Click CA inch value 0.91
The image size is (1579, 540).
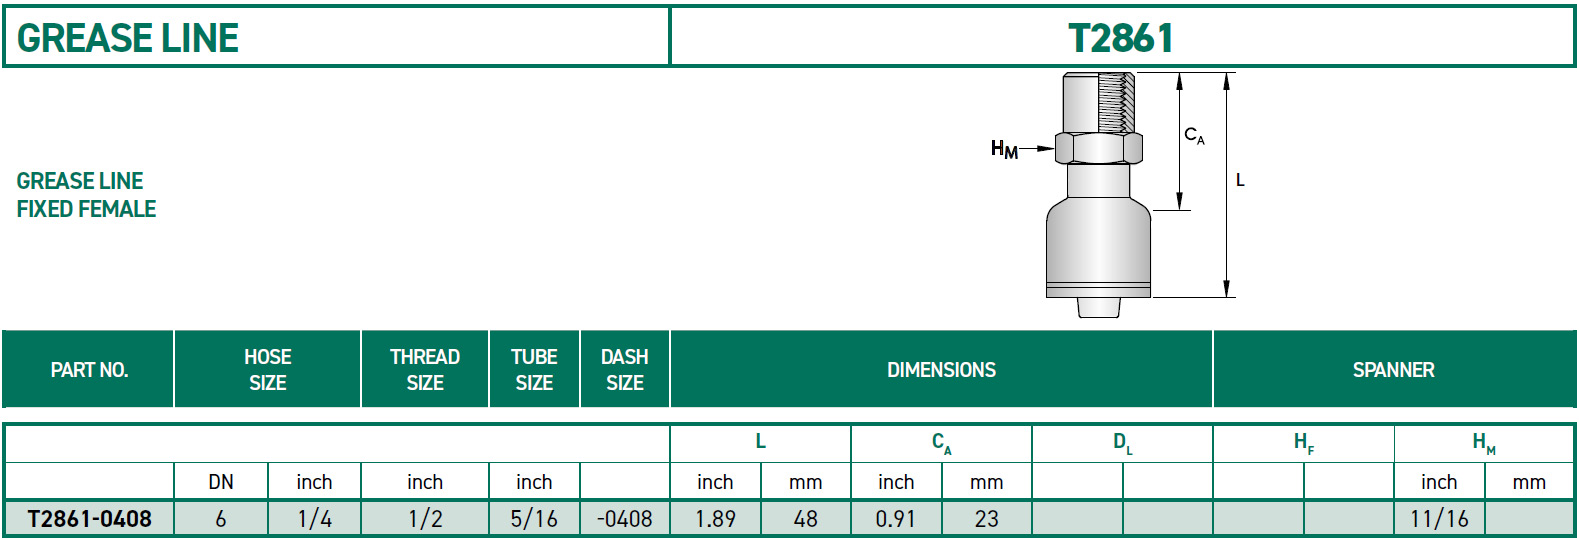896,519
